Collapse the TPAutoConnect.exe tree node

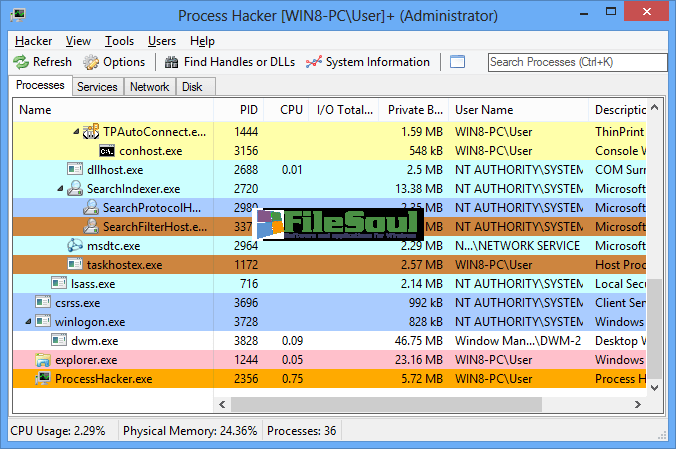76,132
